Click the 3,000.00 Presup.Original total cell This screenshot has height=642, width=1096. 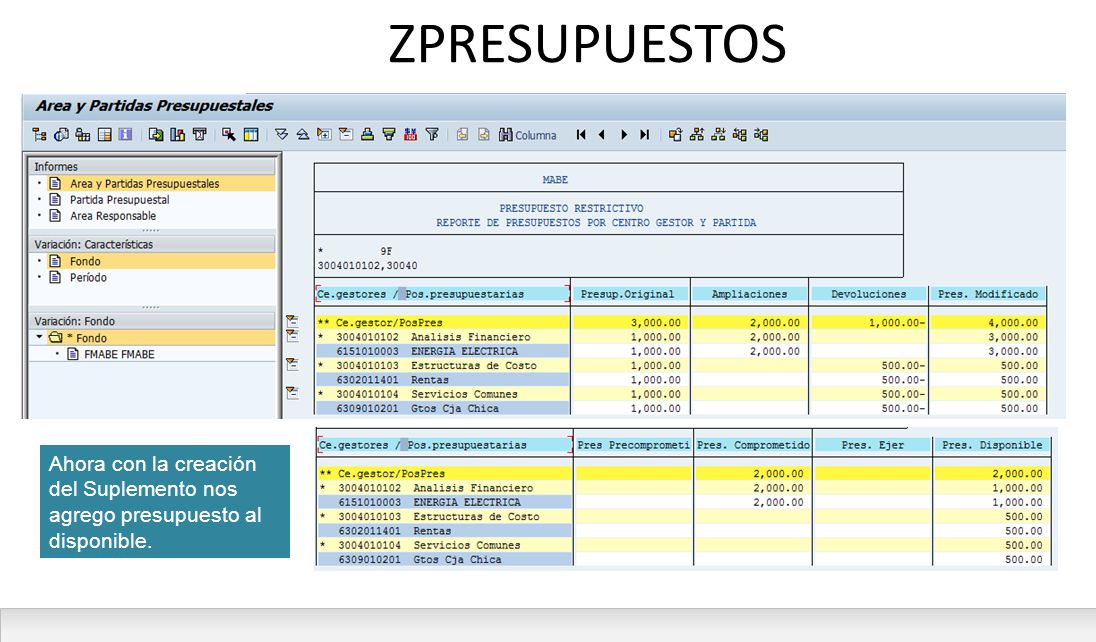(x=628, y=322)
